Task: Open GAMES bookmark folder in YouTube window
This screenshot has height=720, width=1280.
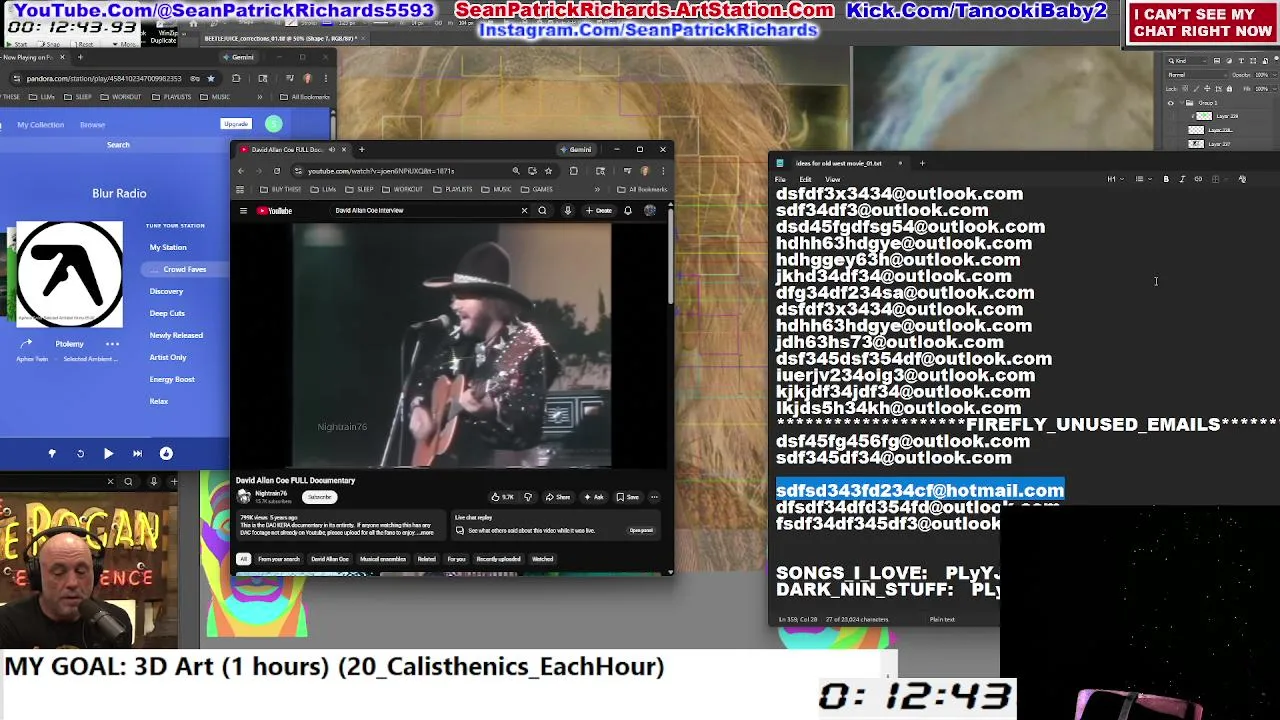Action: coord(538,189)
